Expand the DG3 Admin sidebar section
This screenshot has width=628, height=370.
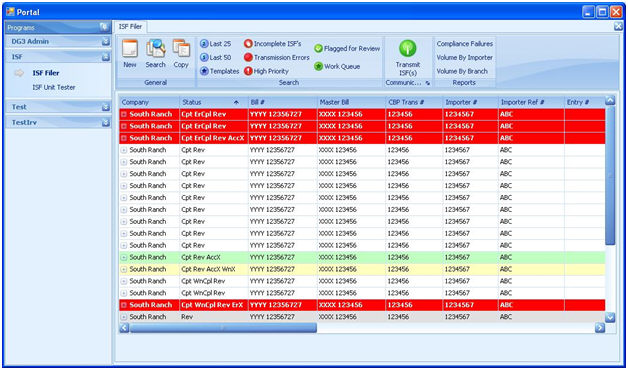point(106,41)
